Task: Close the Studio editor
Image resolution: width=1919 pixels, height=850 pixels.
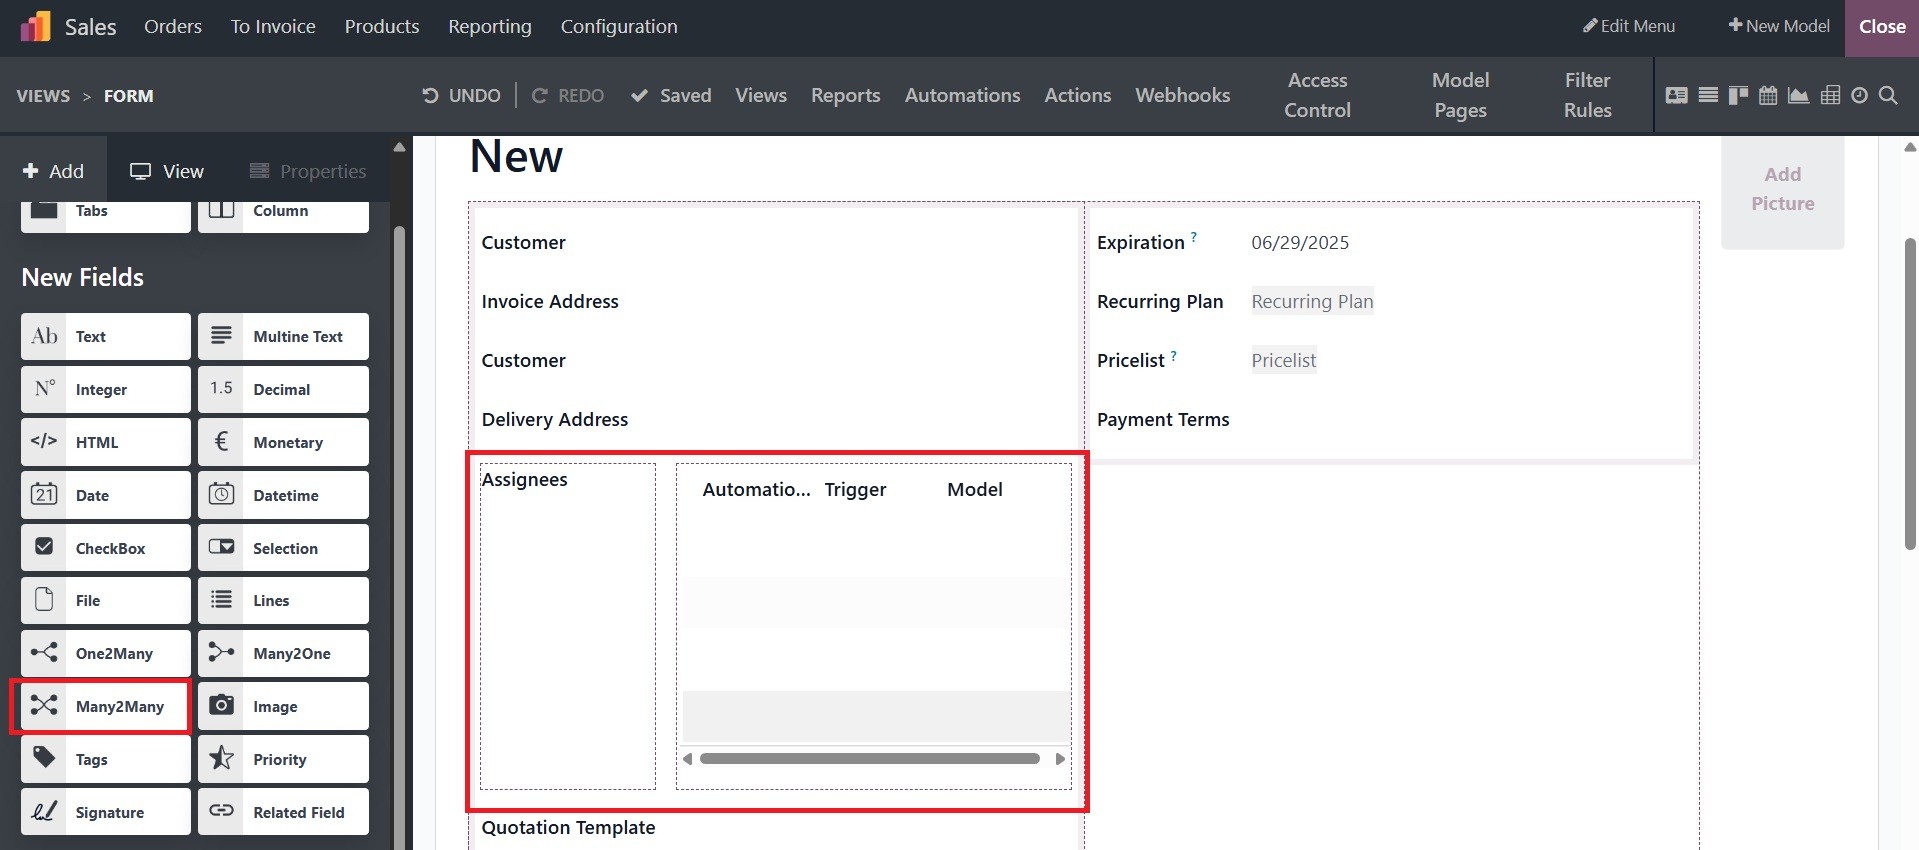Action: [1881, 27]
